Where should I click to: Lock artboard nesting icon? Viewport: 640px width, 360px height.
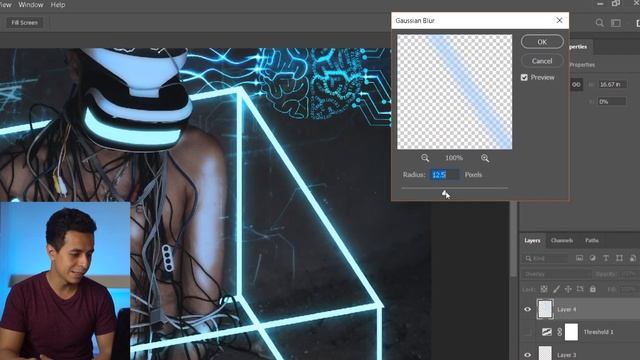(580, 289)
